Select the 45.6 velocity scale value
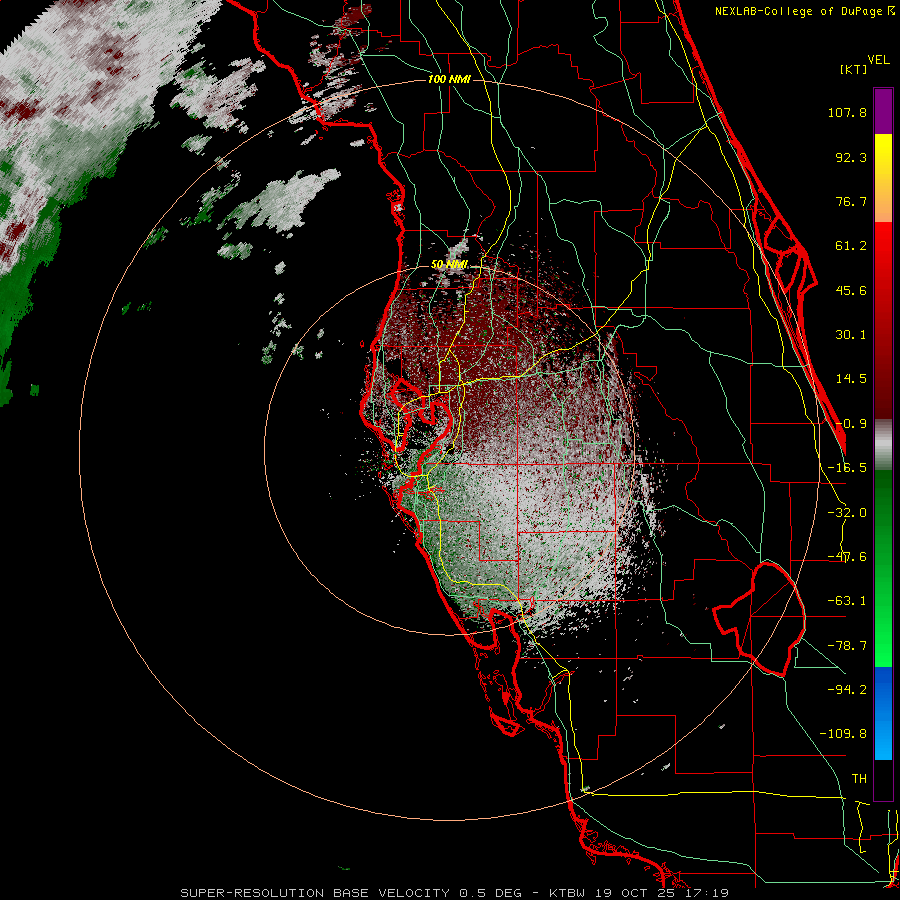 click(x=851, y=290)
